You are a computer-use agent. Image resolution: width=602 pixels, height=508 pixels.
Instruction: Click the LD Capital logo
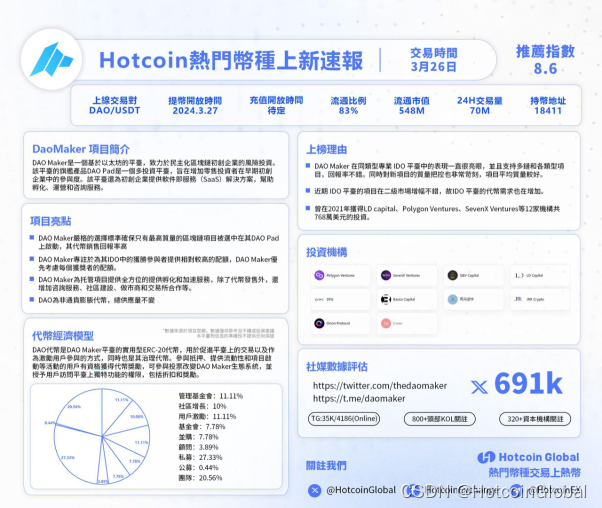(x=519, y=275)
